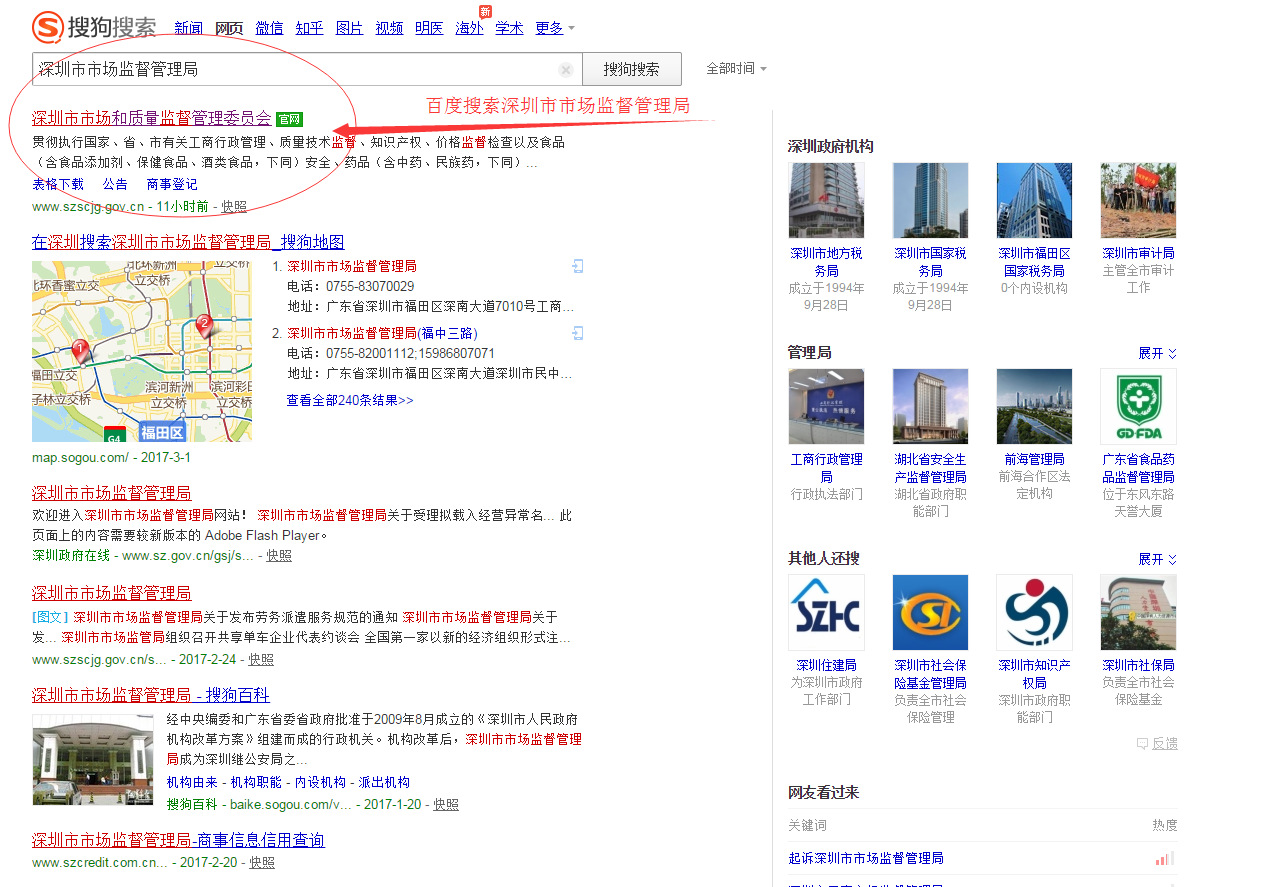Clear the search box with the X icon
This screenshot has width=1272, height=887.
[x=566, y=70]
